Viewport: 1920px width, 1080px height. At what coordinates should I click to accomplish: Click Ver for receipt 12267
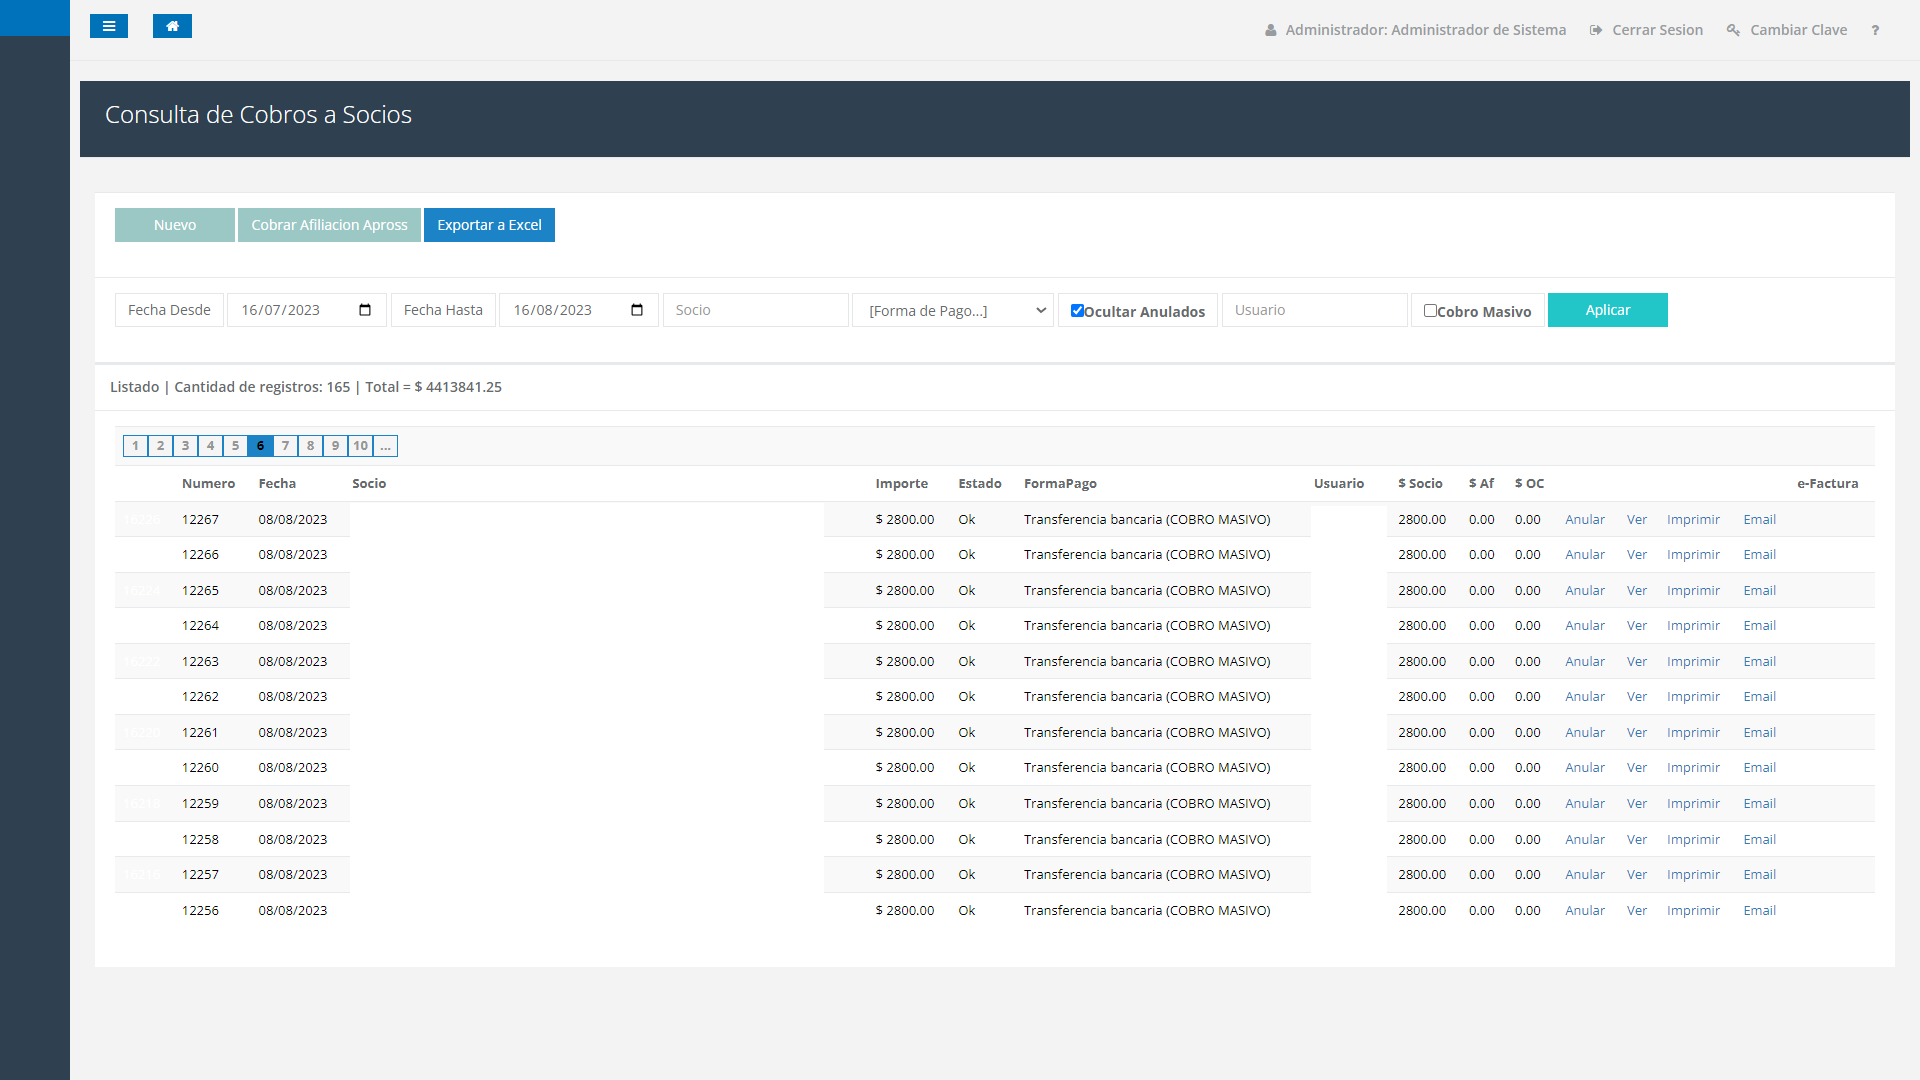[1636, 519]
